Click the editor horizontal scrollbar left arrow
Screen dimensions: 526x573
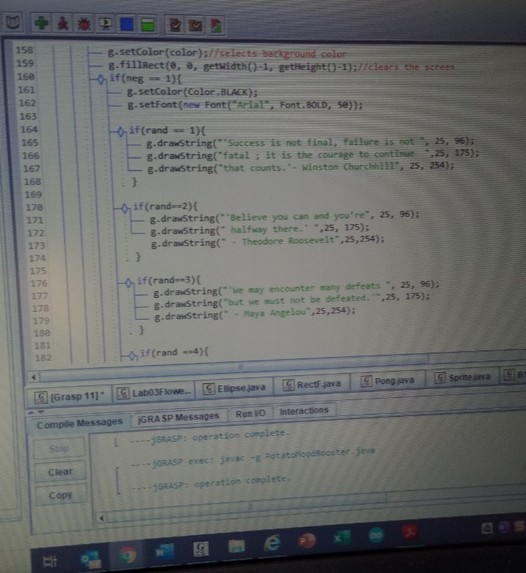click(x=34, y=377)
